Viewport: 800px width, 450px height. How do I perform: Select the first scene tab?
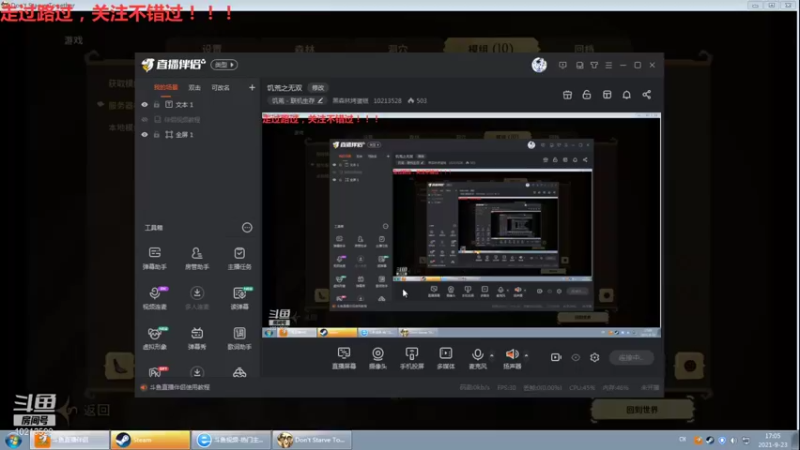[x=166, y=88]
